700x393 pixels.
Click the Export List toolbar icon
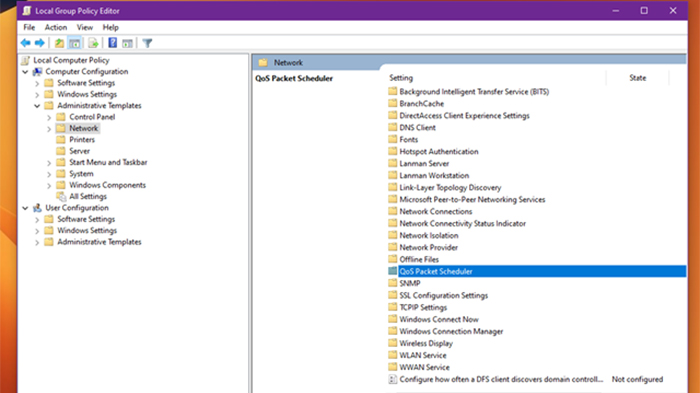click(x=93, y=43)
